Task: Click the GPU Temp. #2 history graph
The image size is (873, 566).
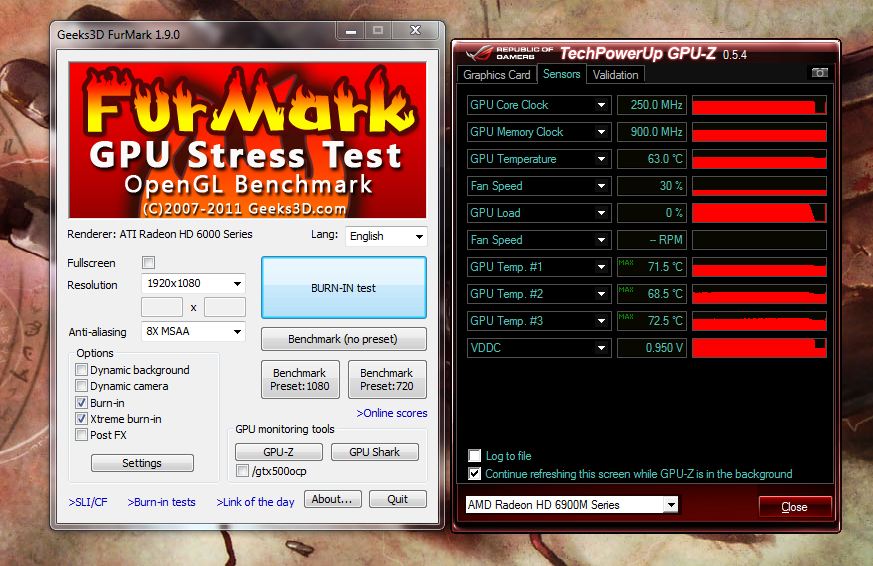Action: [759, 294]
